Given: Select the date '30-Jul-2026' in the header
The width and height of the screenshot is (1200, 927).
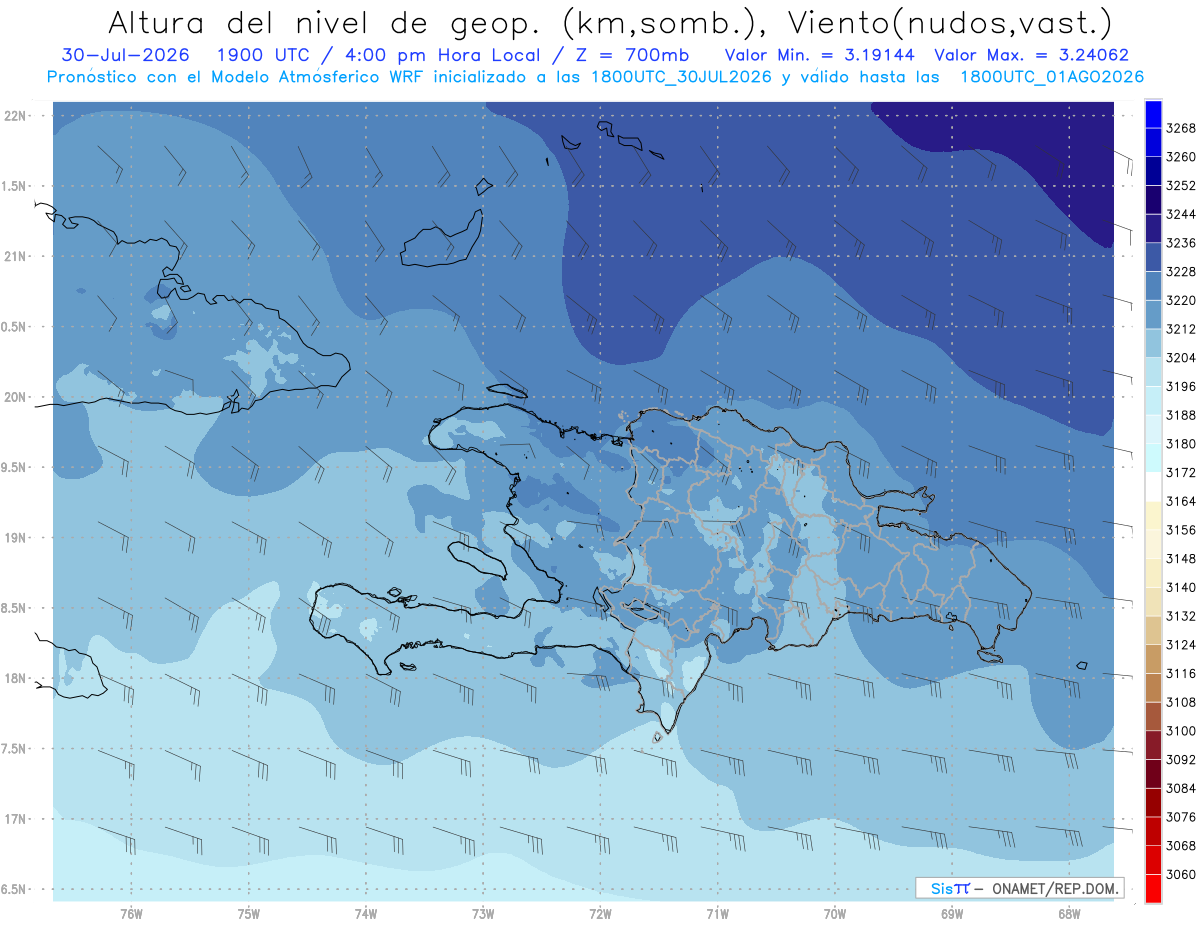Looking at the screenshot, I should pyautogui.click(x=125, y=55).
